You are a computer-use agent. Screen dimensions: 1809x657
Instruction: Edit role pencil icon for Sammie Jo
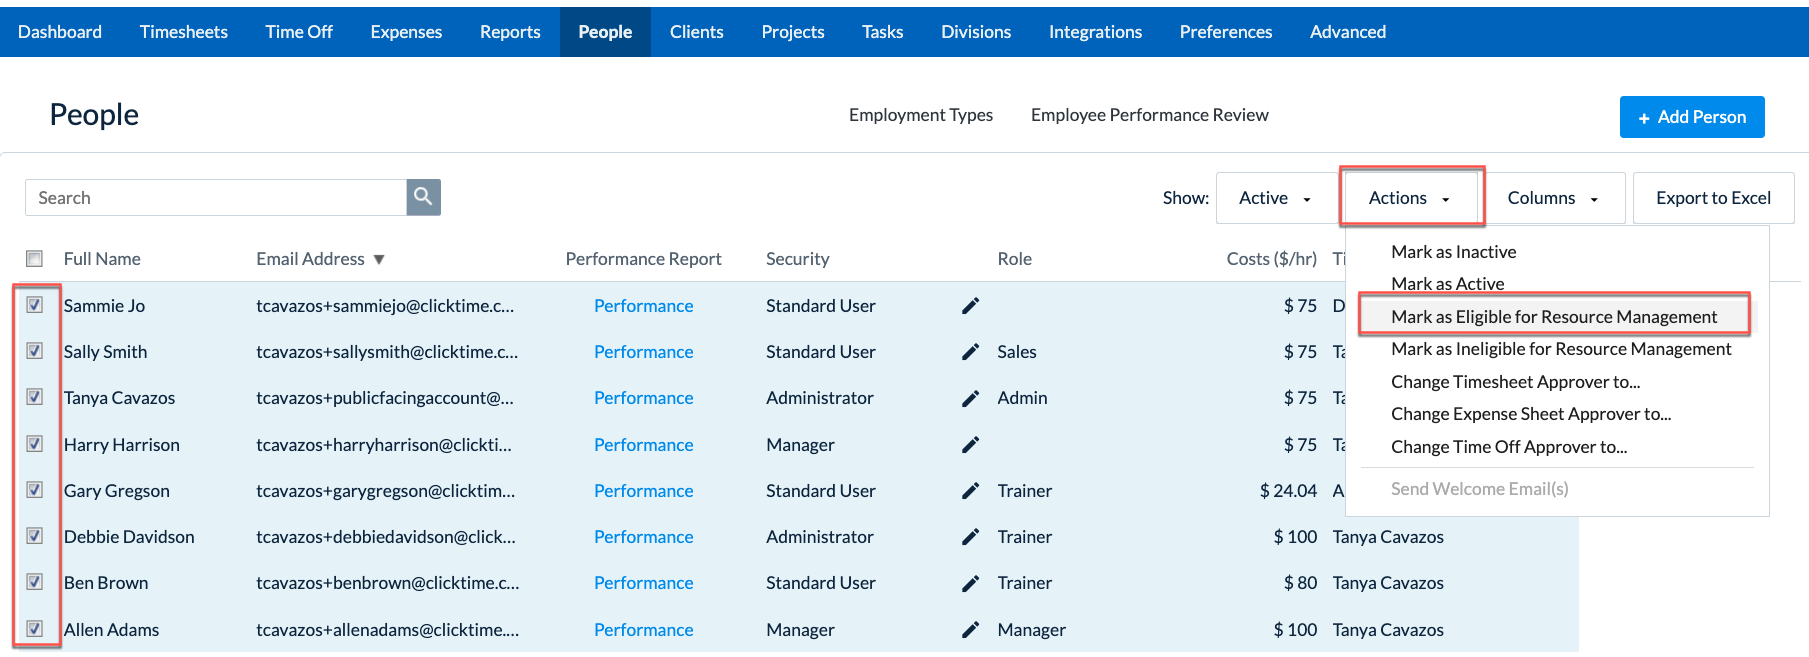pos(970,306)
